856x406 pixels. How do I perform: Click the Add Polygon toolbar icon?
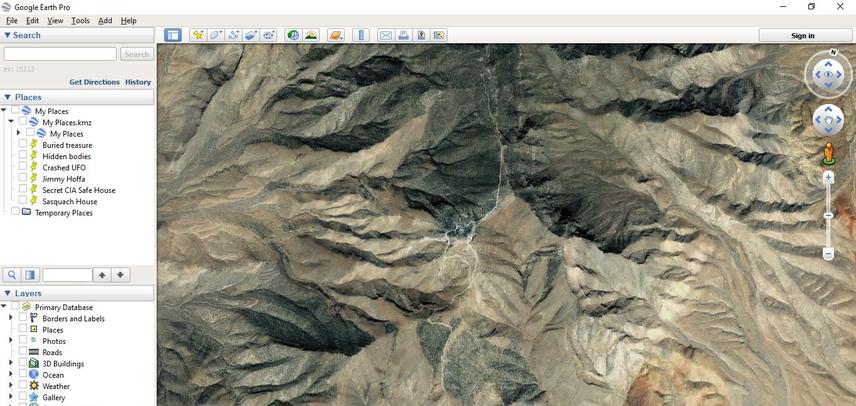click(216, 35)
